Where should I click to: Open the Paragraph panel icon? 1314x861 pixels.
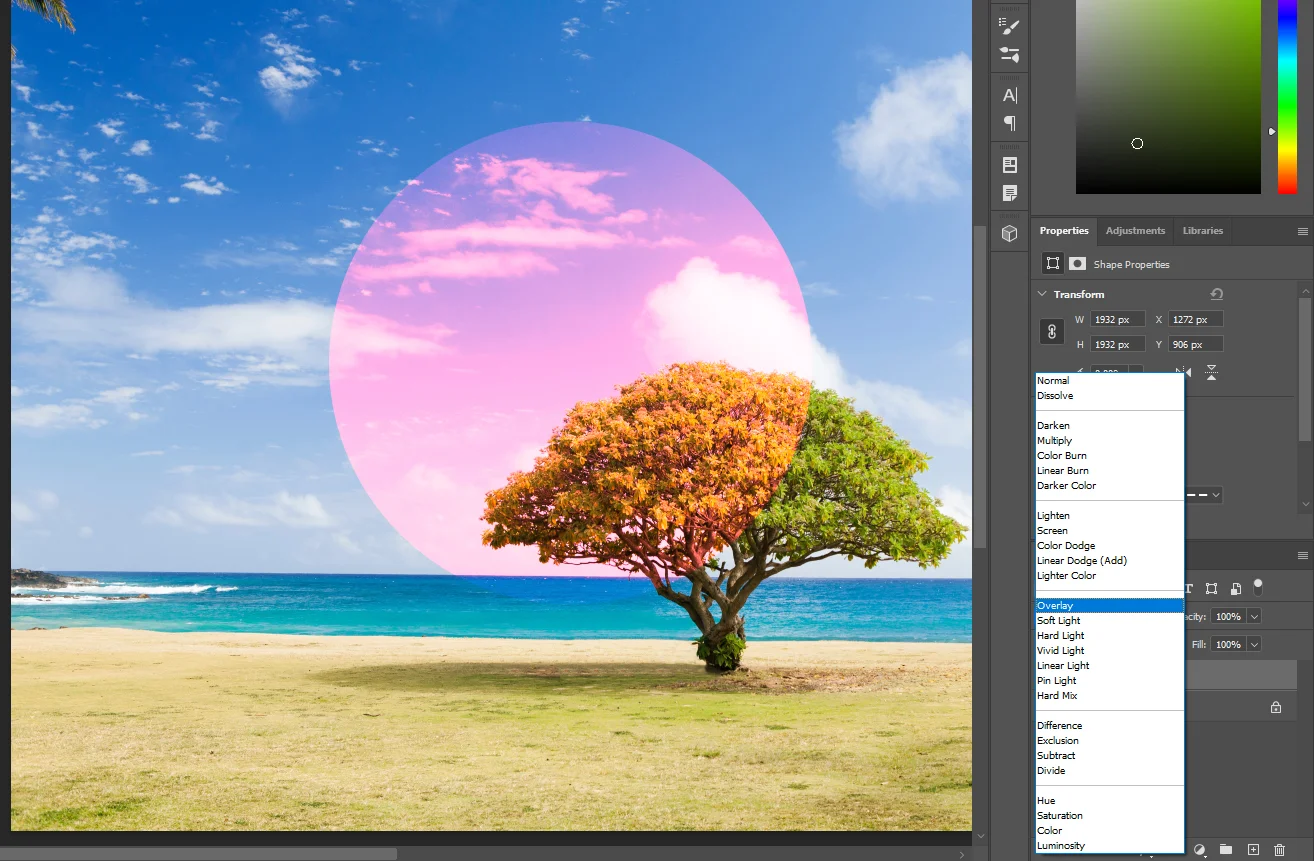1009,123
